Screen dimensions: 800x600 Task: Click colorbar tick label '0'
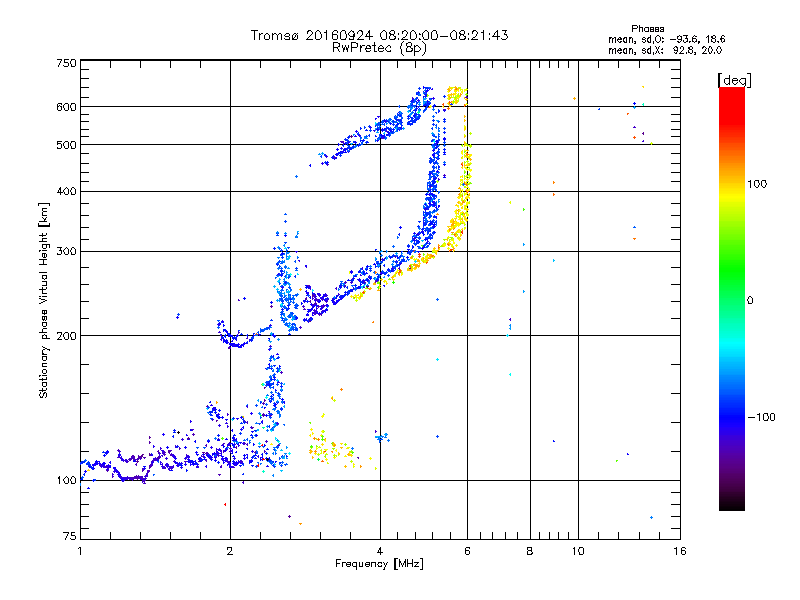[x=750, y=300]
